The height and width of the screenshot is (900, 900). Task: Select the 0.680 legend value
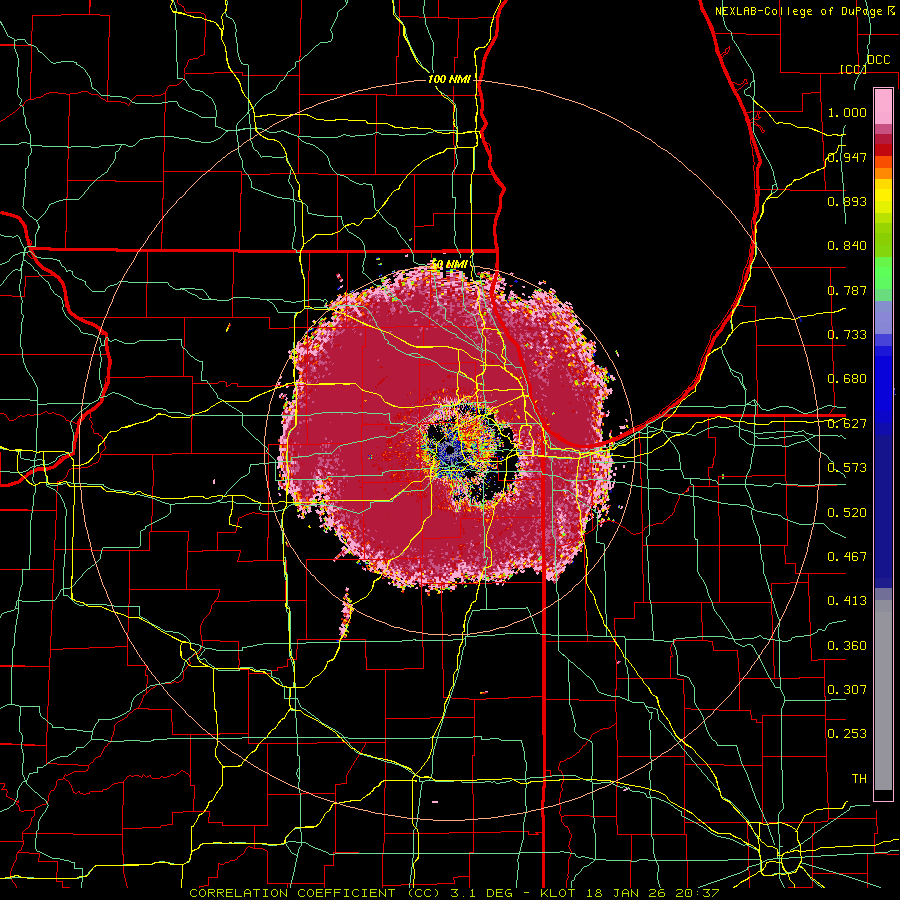point(847,379)
